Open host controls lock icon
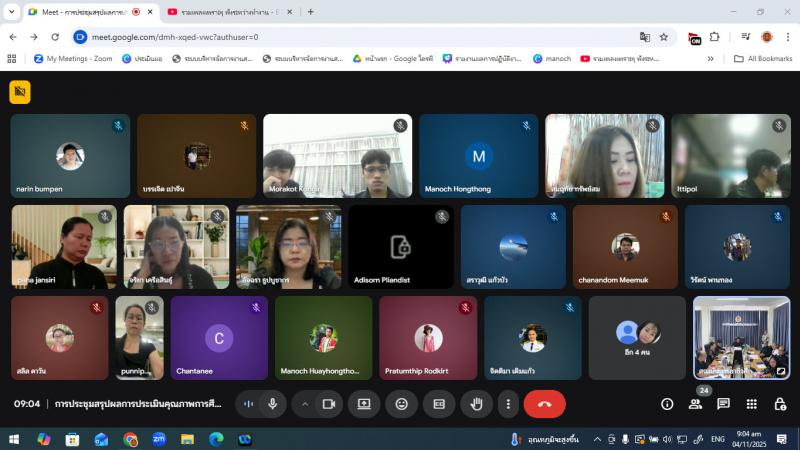800x450 pixels. (x=780, y=404)
